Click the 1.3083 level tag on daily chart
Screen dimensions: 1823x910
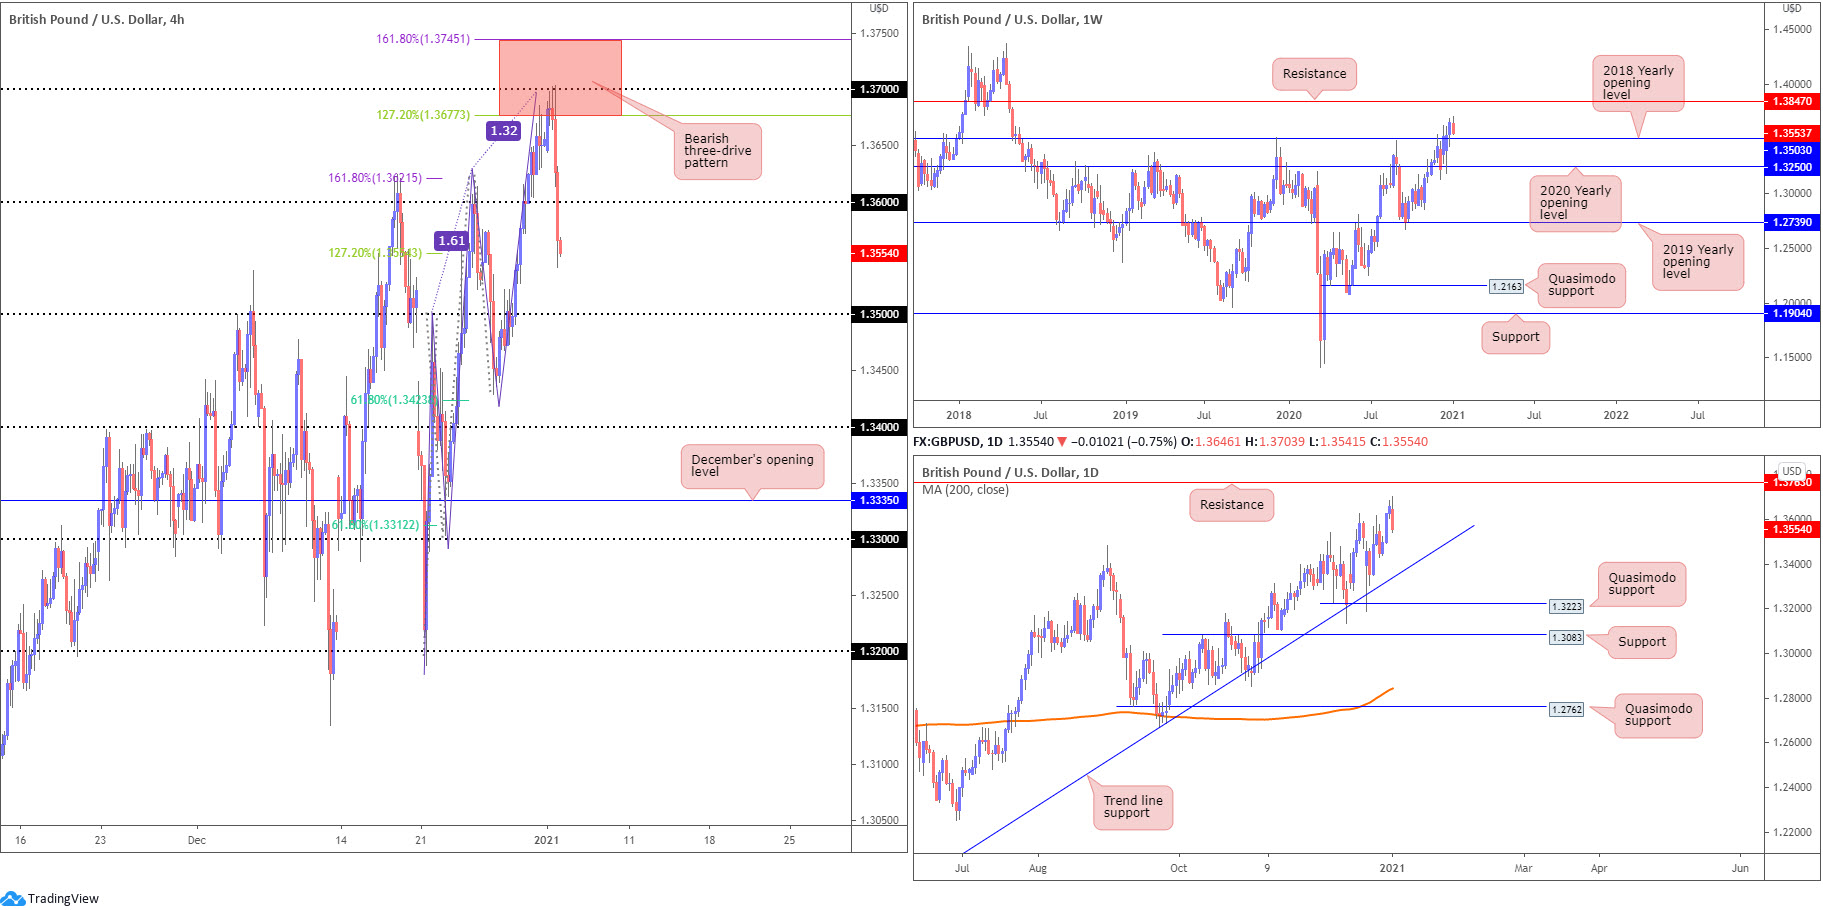1567,637
